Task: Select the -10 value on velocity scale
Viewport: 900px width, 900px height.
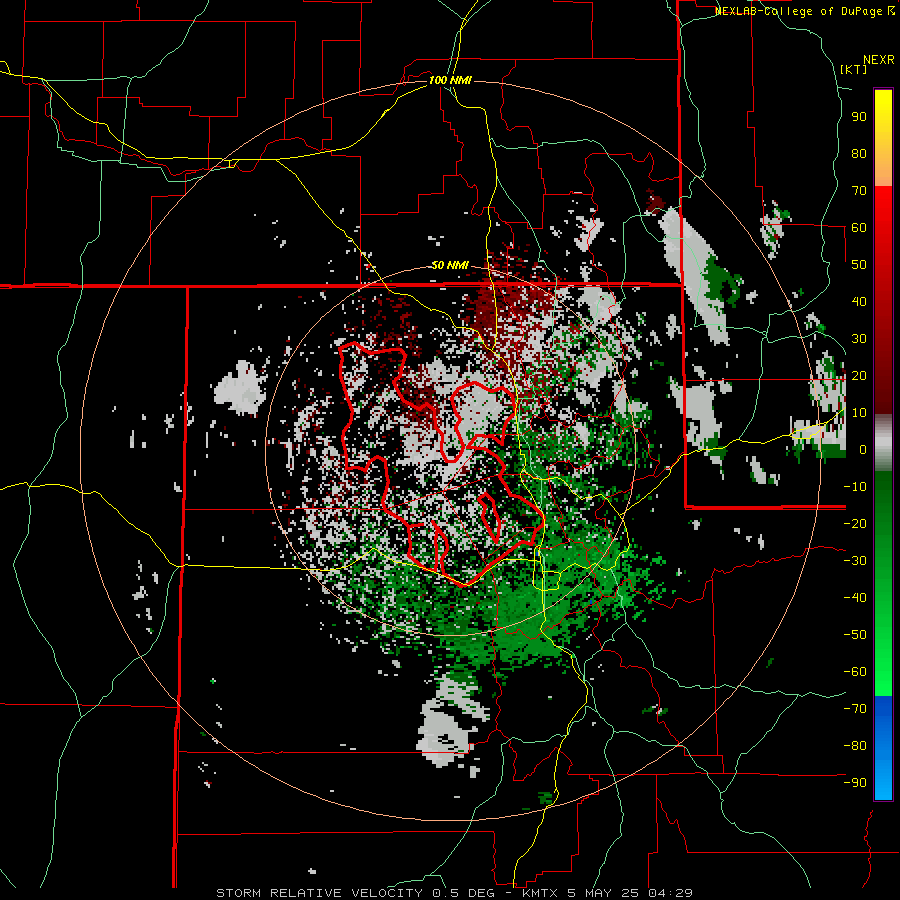Action: (x=855, y=487)
